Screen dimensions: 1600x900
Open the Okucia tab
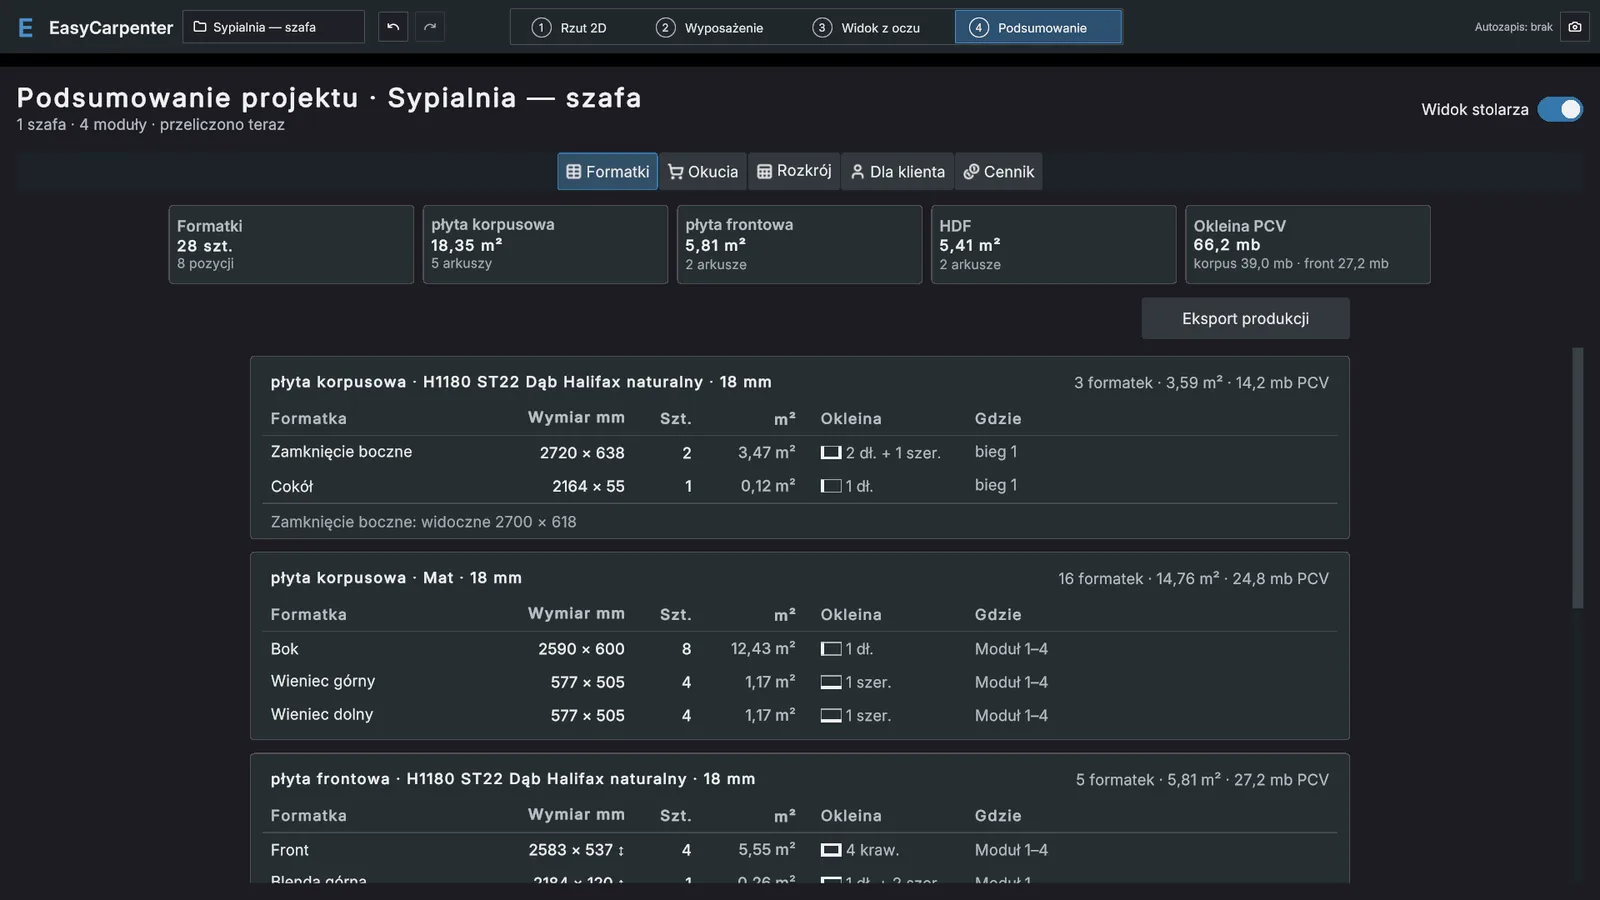click(703, 172)
